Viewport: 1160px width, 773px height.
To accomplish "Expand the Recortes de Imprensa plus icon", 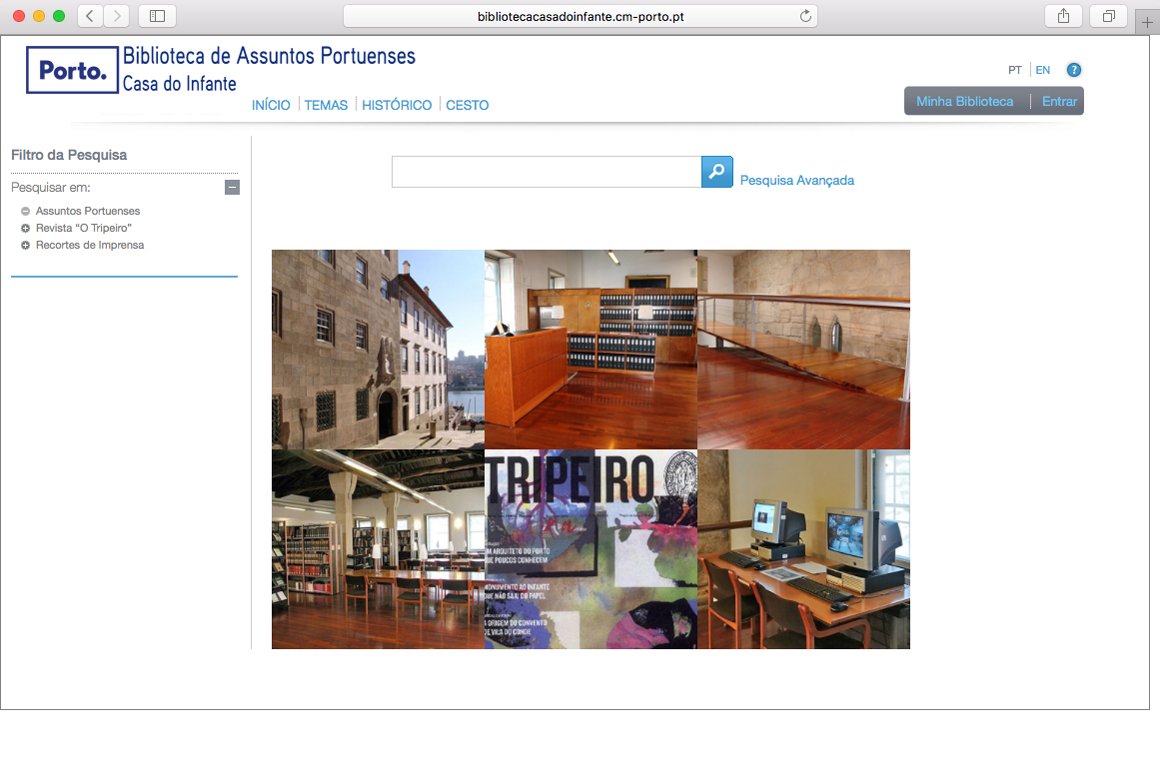I will pyautogui.click(x=25, y=245).
